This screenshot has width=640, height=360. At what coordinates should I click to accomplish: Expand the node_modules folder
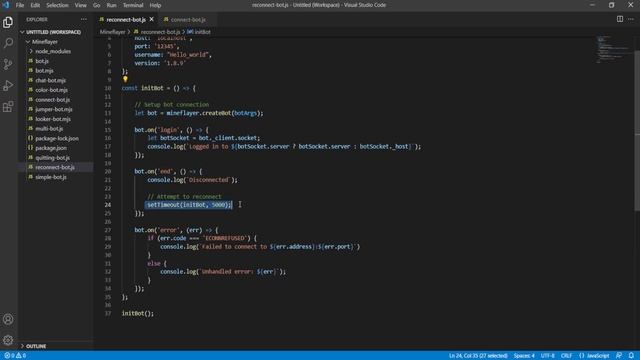[53, 51]
